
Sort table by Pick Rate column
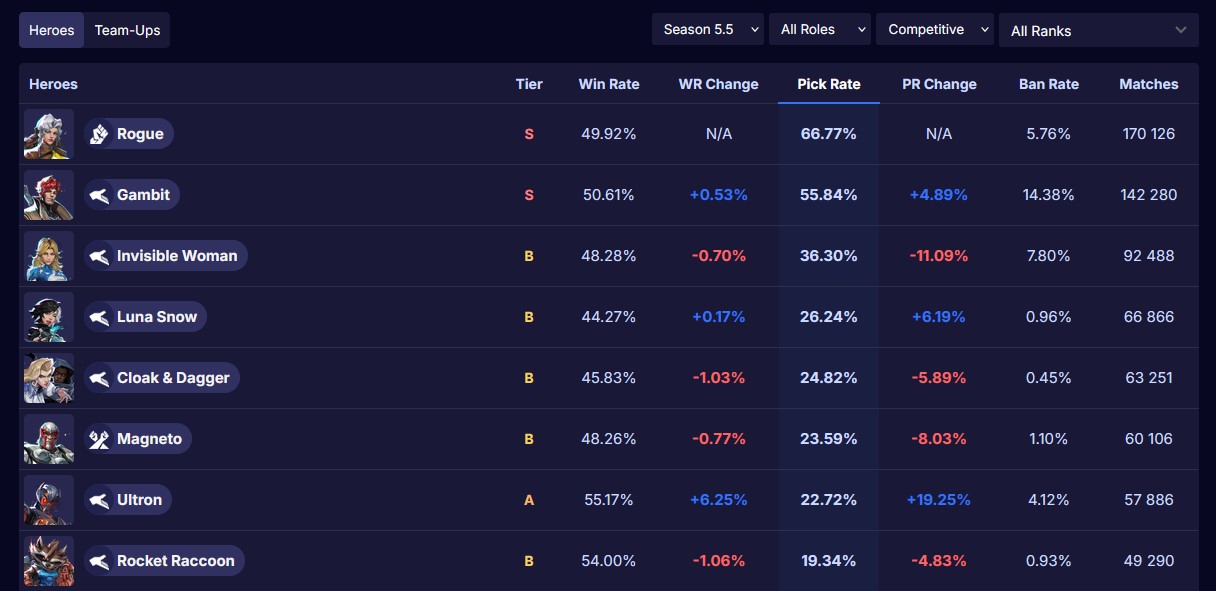pyautogui.click(x=829, y=84)
